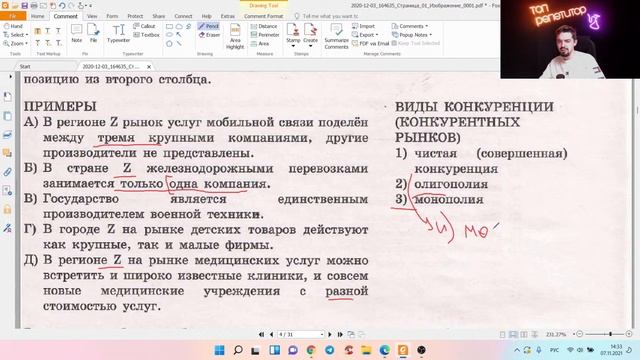640x360 pixels.
Task: Open the File menu
Action: click(13, 16)
